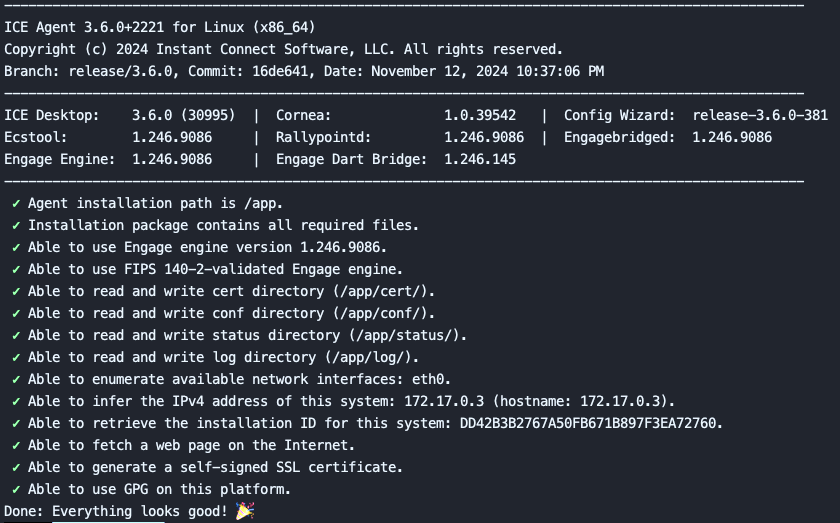Screen dimensions: 840x523
Task: Click "Installation package contains all required files" line
Action: [223, 225]
